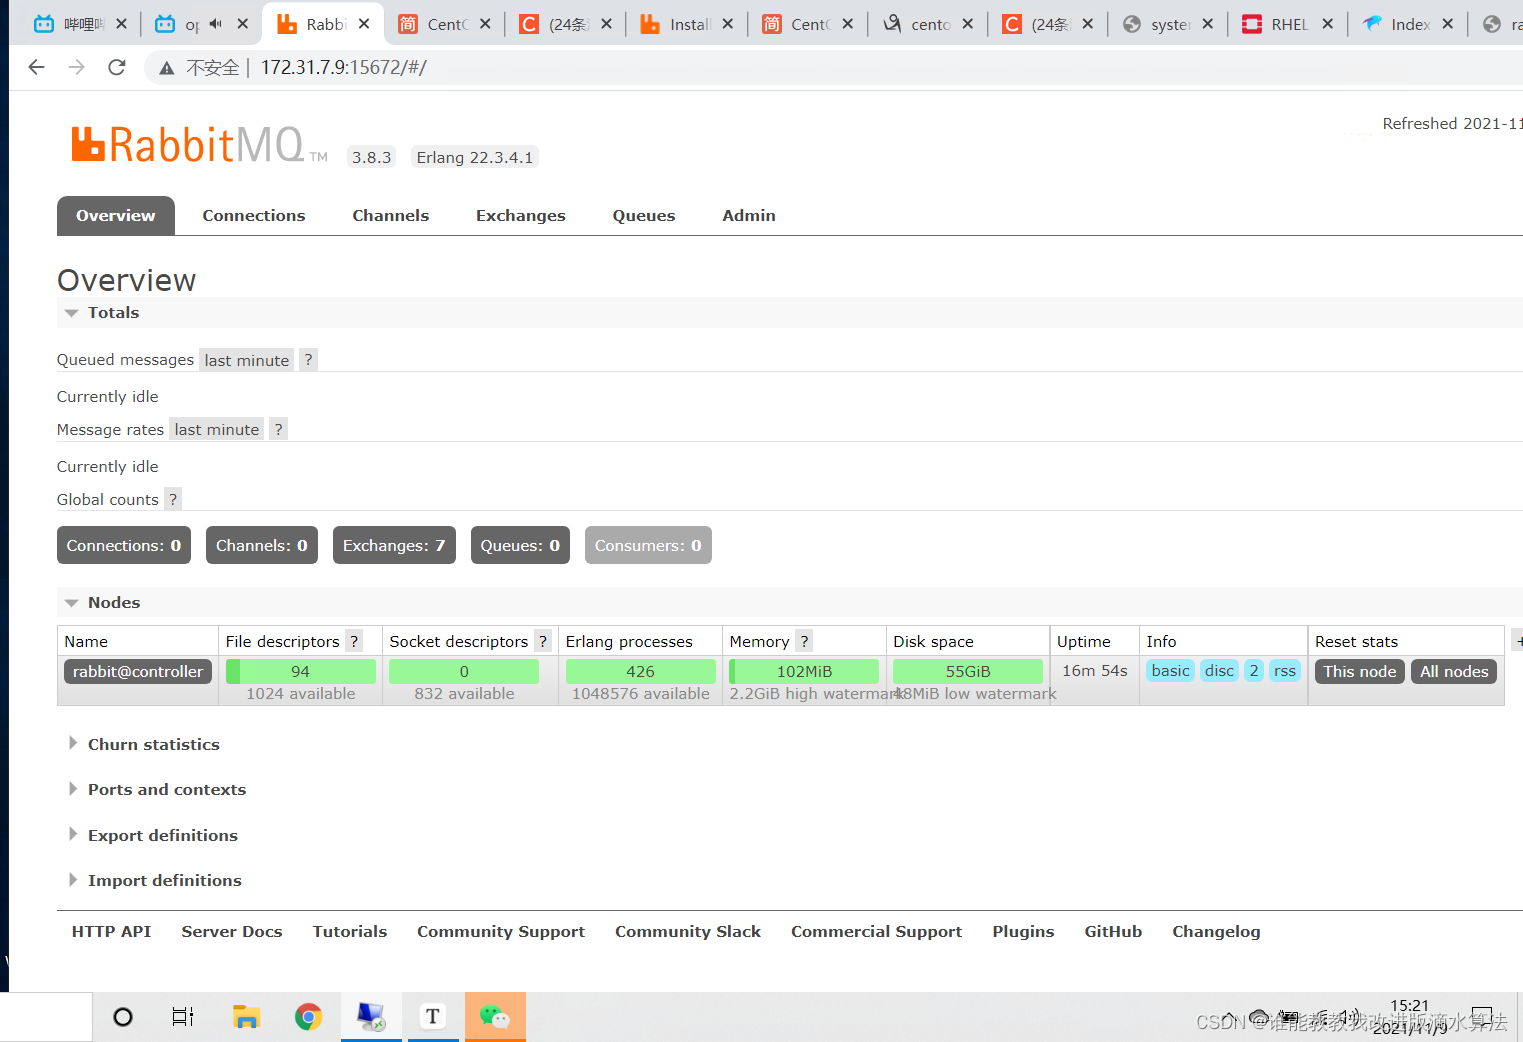Open File descriptors help question mark

353,641
